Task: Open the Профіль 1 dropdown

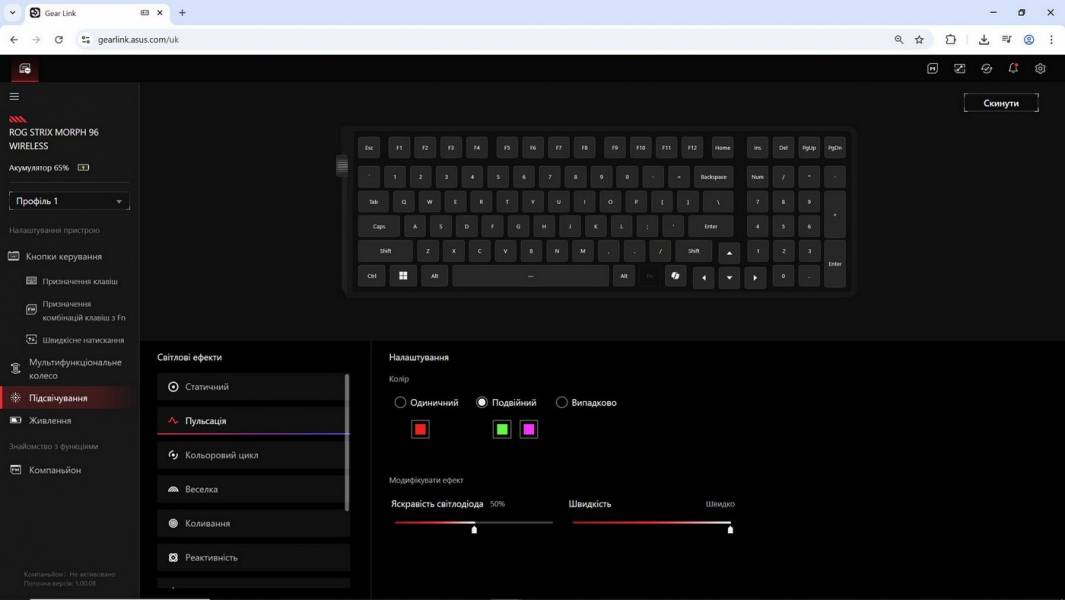Action: [x=69, y=201]
